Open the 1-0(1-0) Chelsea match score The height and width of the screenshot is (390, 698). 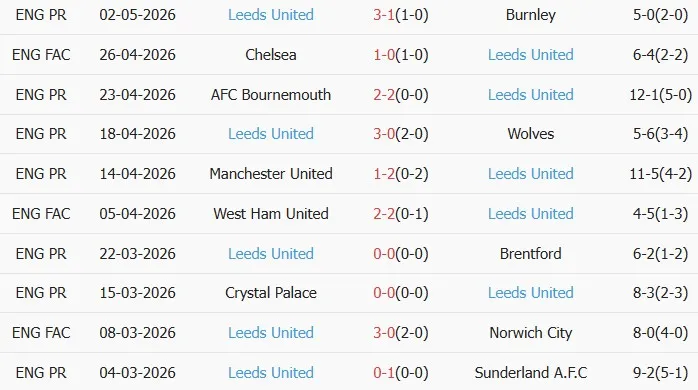coord(401,55)
